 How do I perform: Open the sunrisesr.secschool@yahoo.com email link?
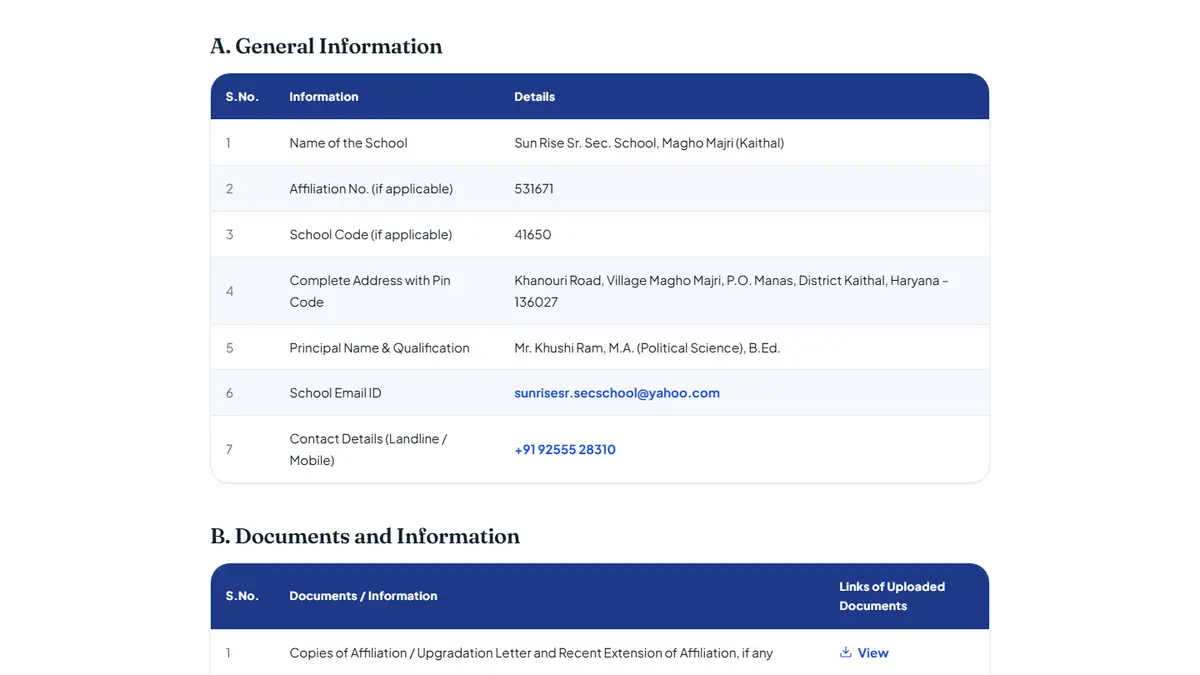(x=617, y=393)
